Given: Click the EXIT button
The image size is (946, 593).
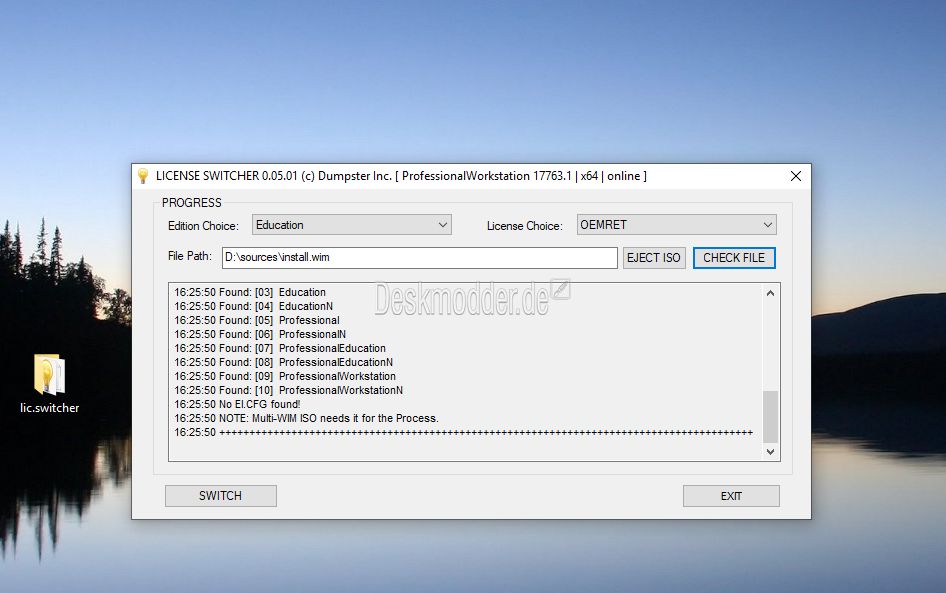Looking at the screenshot, I should point(731,495).
